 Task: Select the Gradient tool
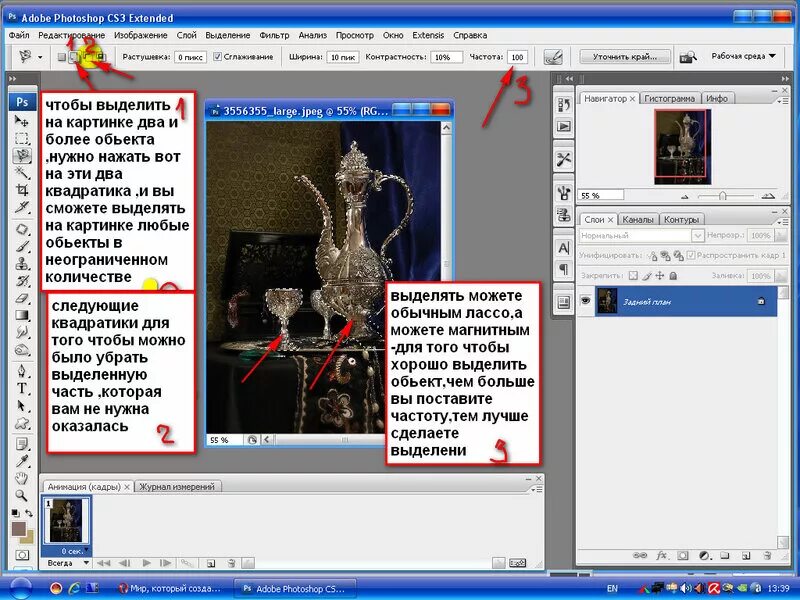21,315
